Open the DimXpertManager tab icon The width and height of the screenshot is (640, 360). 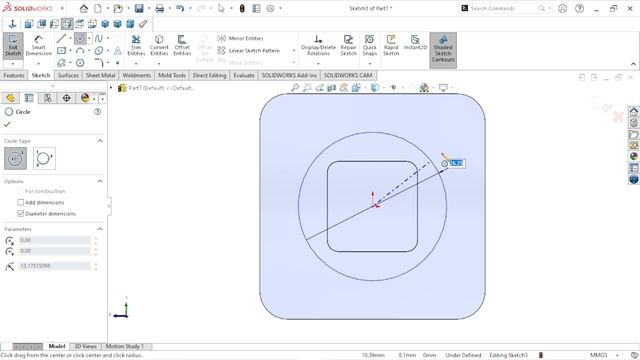pos(66,98)
